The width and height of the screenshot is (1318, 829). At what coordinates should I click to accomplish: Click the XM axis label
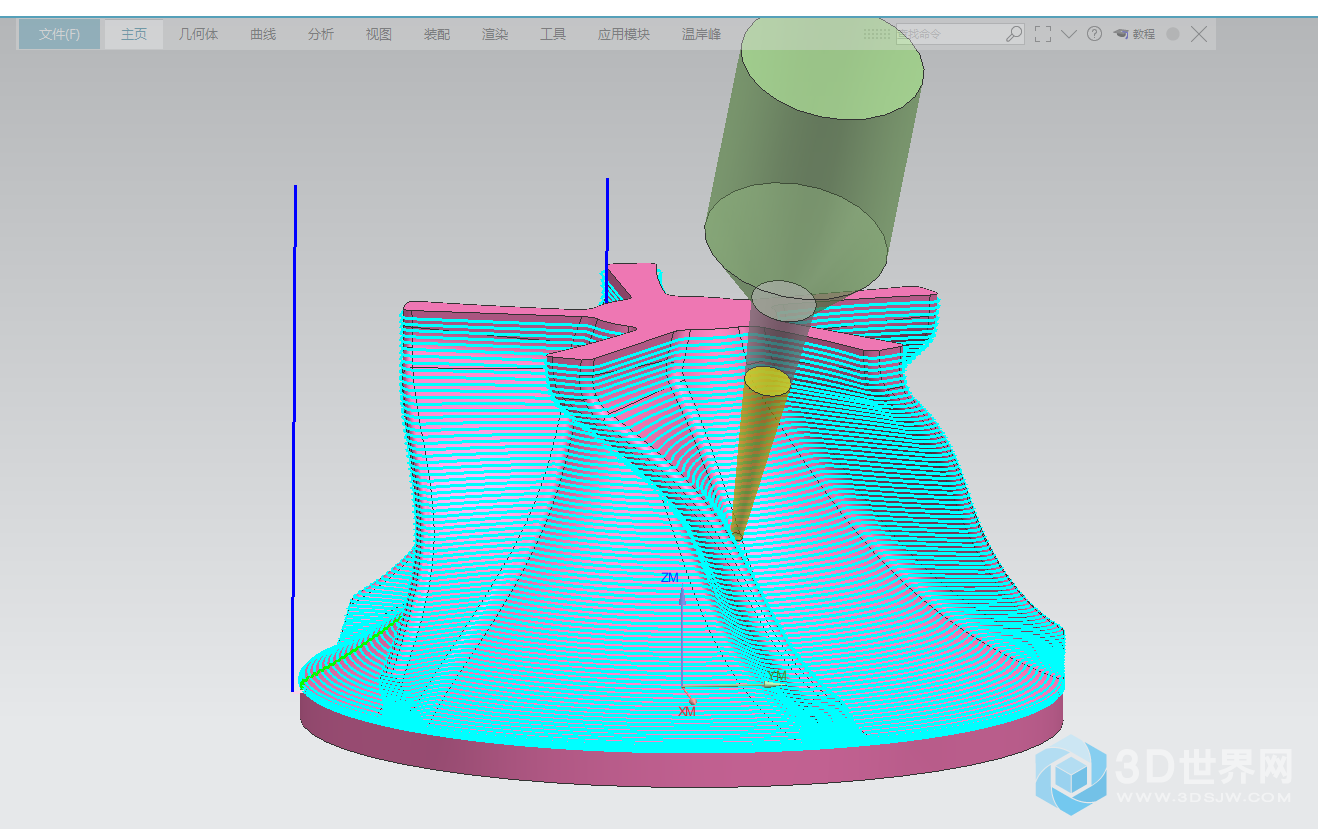(687, 711)
